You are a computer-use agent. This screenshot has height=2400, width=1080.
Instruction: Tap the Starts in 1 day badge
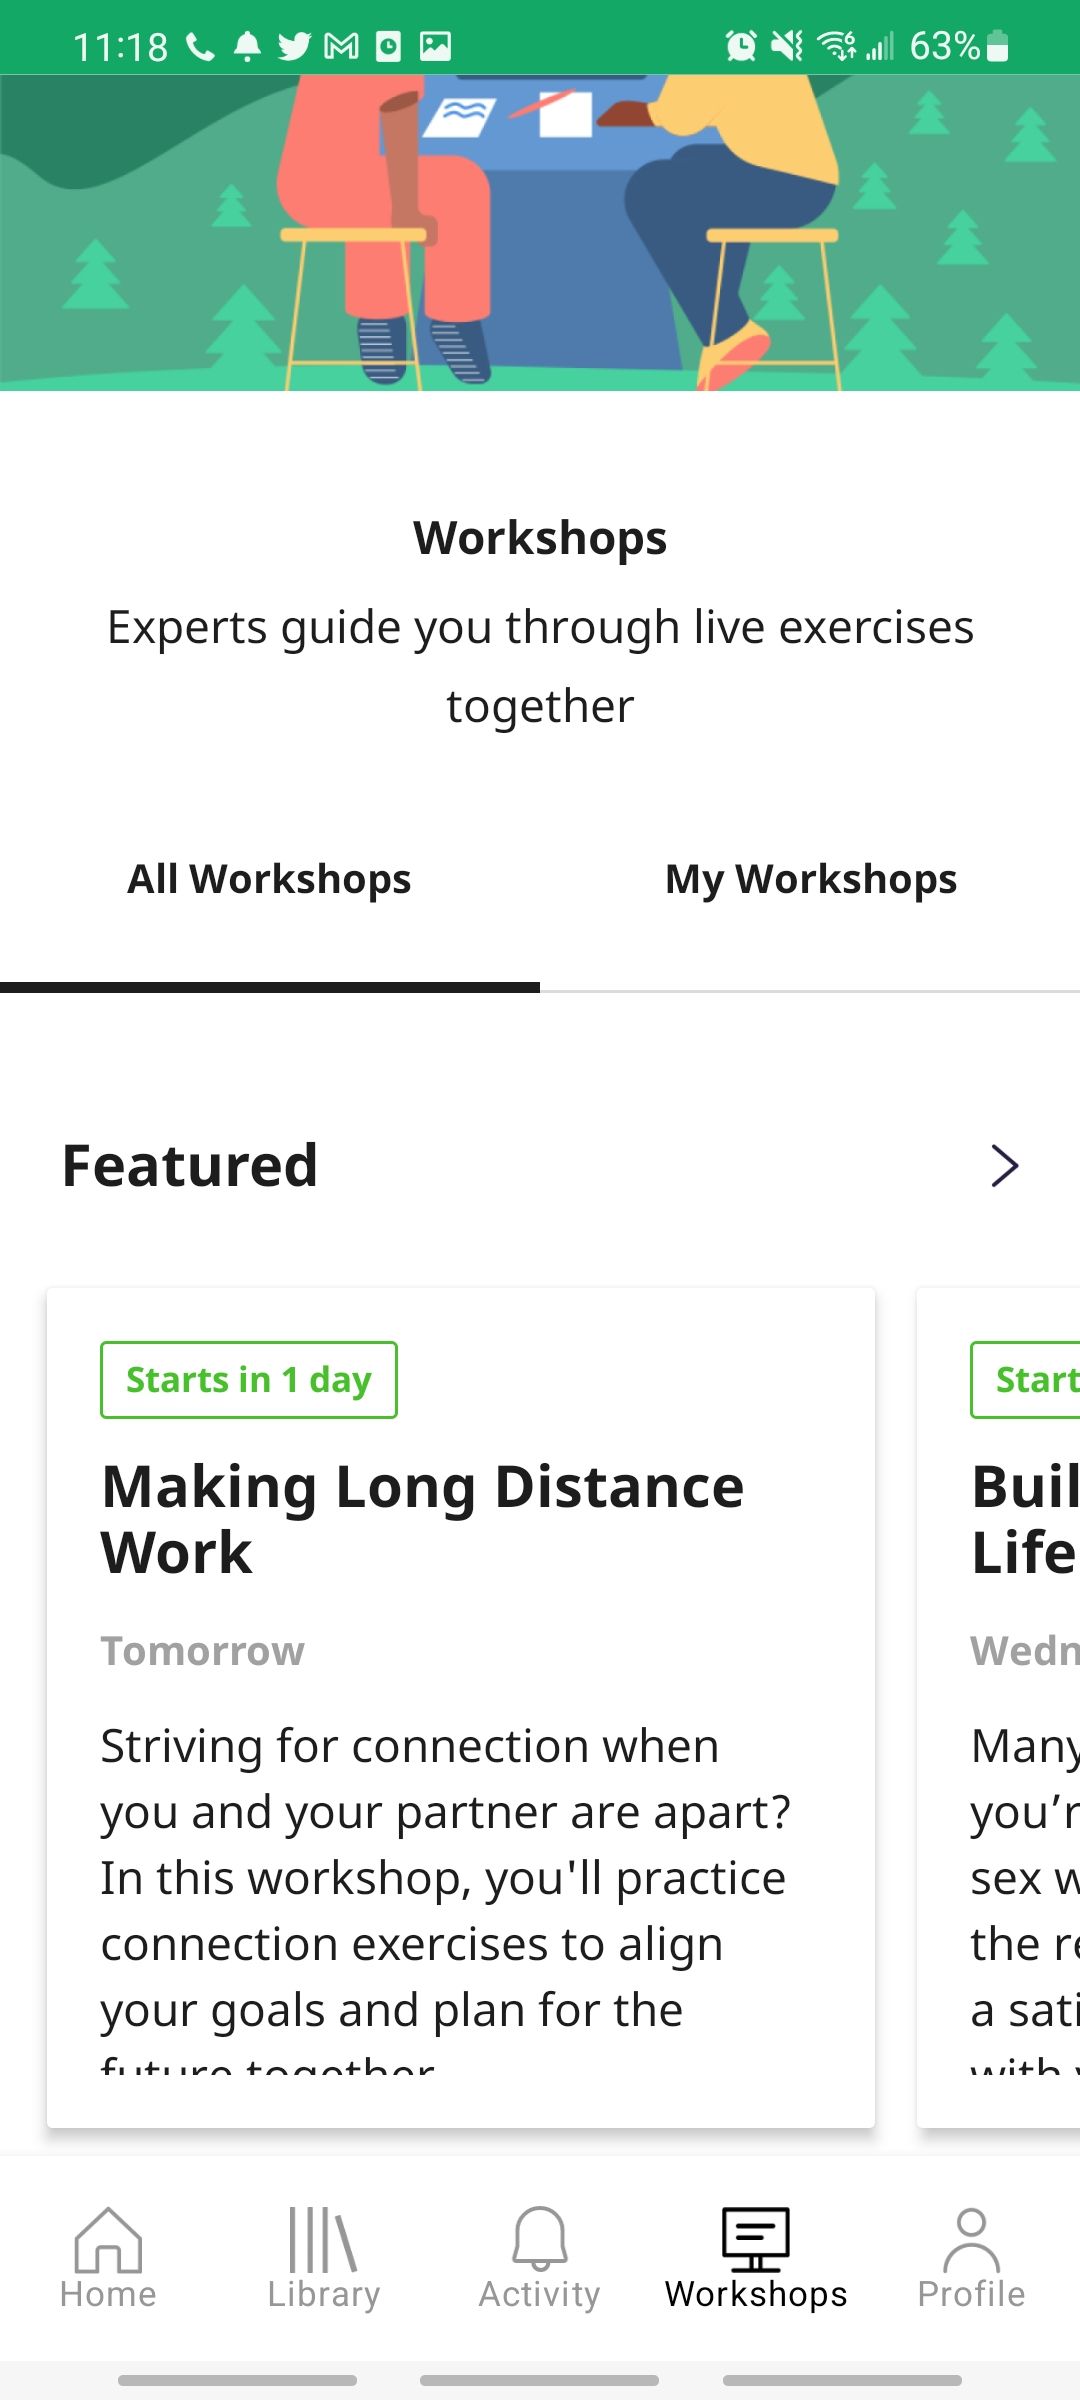click(249, 1380)
